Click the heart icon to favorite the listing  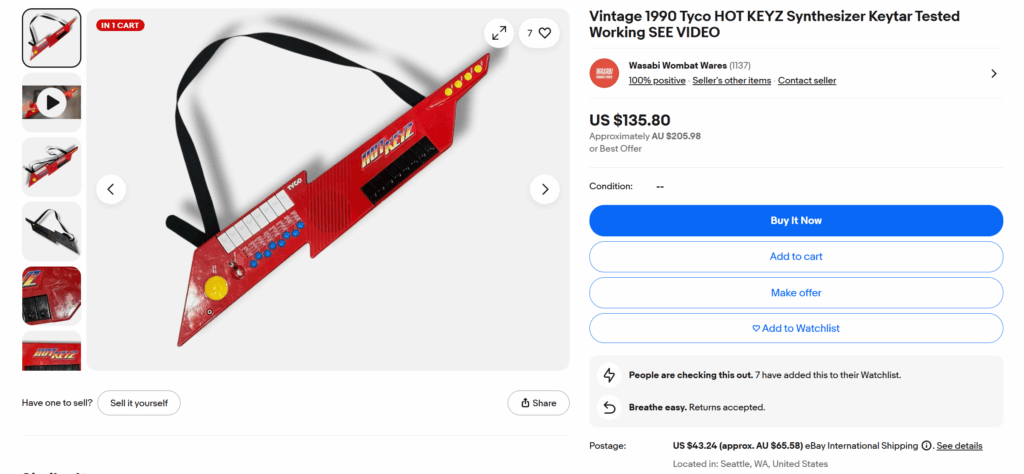click(x=544, y=33)
